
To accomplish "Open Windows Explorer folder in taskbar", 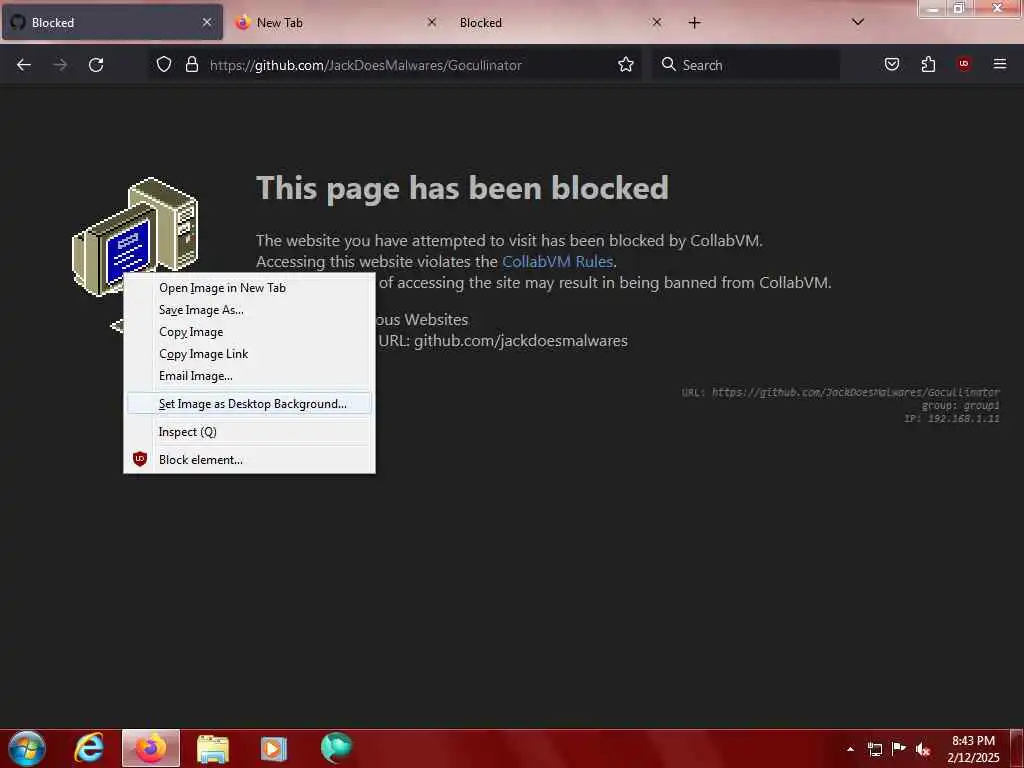I will [x=213, y=748].
